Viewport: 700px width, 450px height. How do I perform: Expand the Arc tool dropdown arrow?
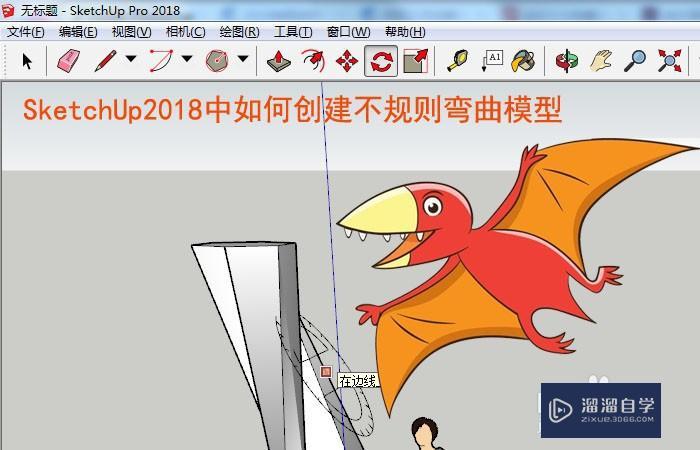pos(188,58)
